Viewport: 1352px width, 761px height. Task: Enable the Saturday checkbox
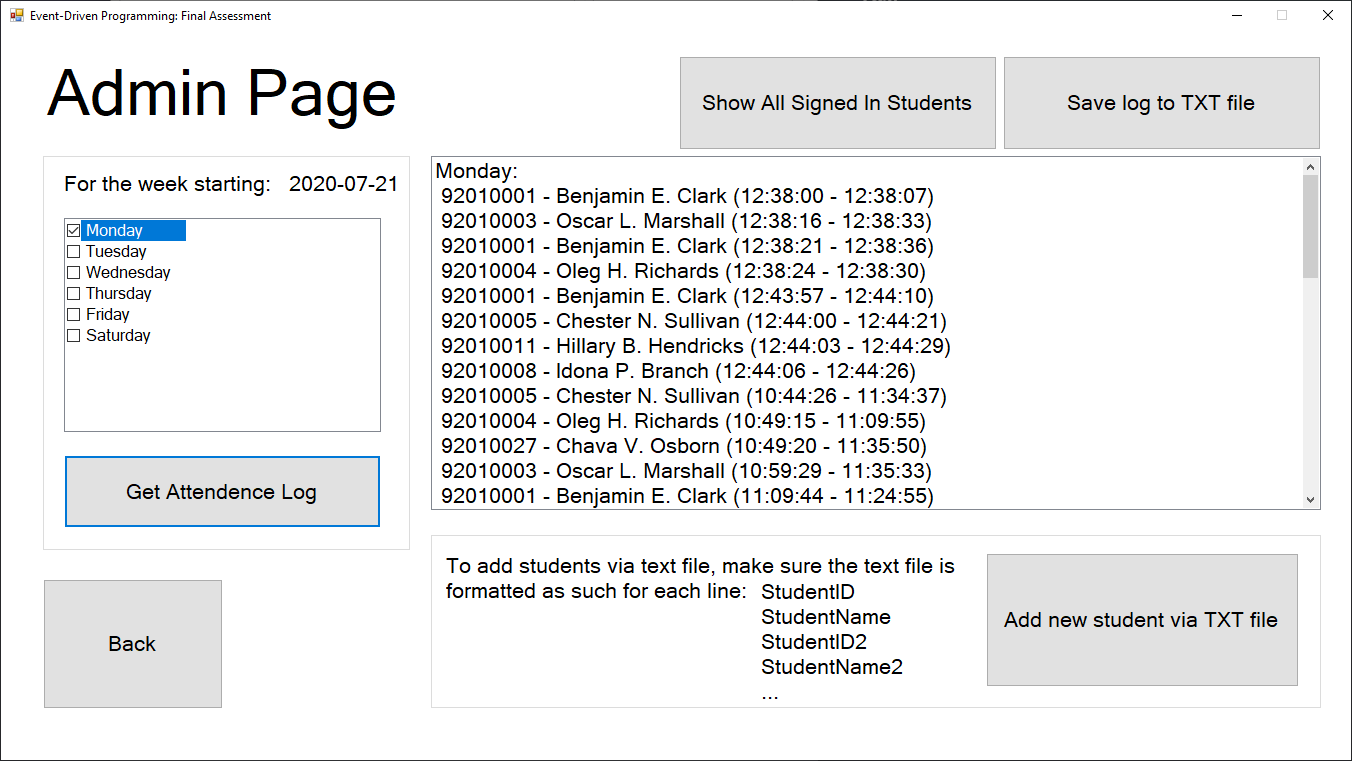click(x=73, y=335)
